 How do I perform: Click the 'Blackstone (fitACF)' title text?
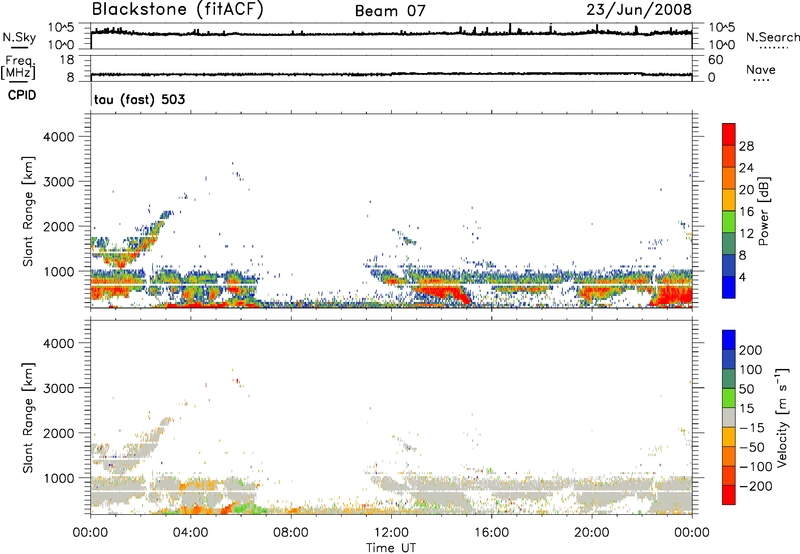pyautogui.click(x=178, y=9)
